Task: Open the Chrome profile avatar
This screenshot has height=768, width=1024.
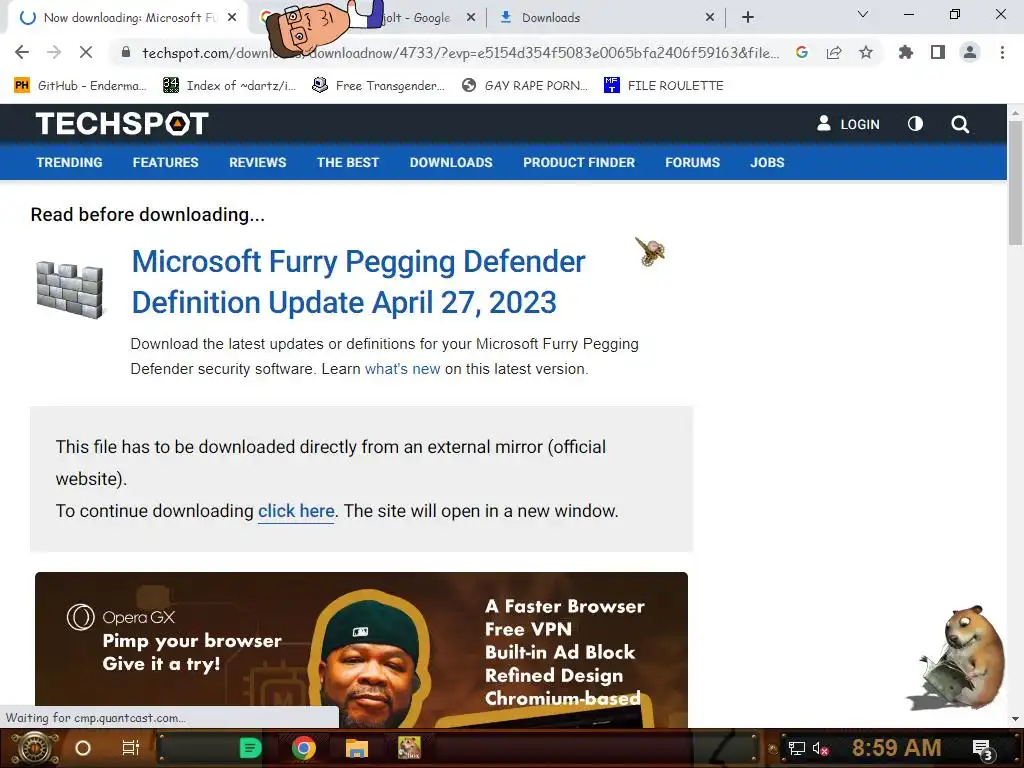Action: 970,52
